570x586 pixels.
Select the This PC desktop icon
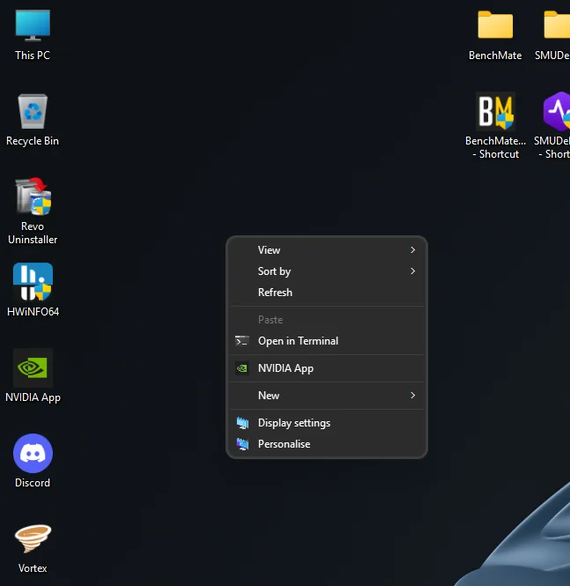pyautogui.click(x=33, y=25)
